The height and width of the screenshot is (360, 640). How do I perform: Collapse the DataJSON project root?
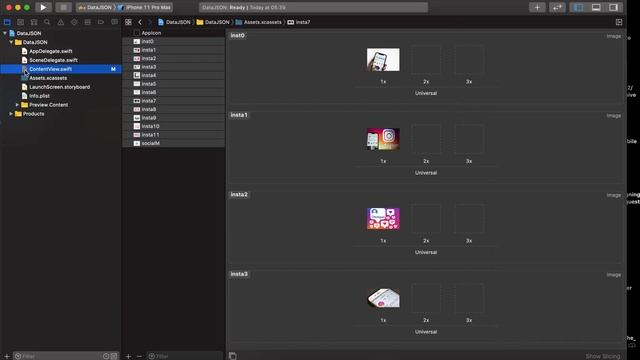[5, 33]
